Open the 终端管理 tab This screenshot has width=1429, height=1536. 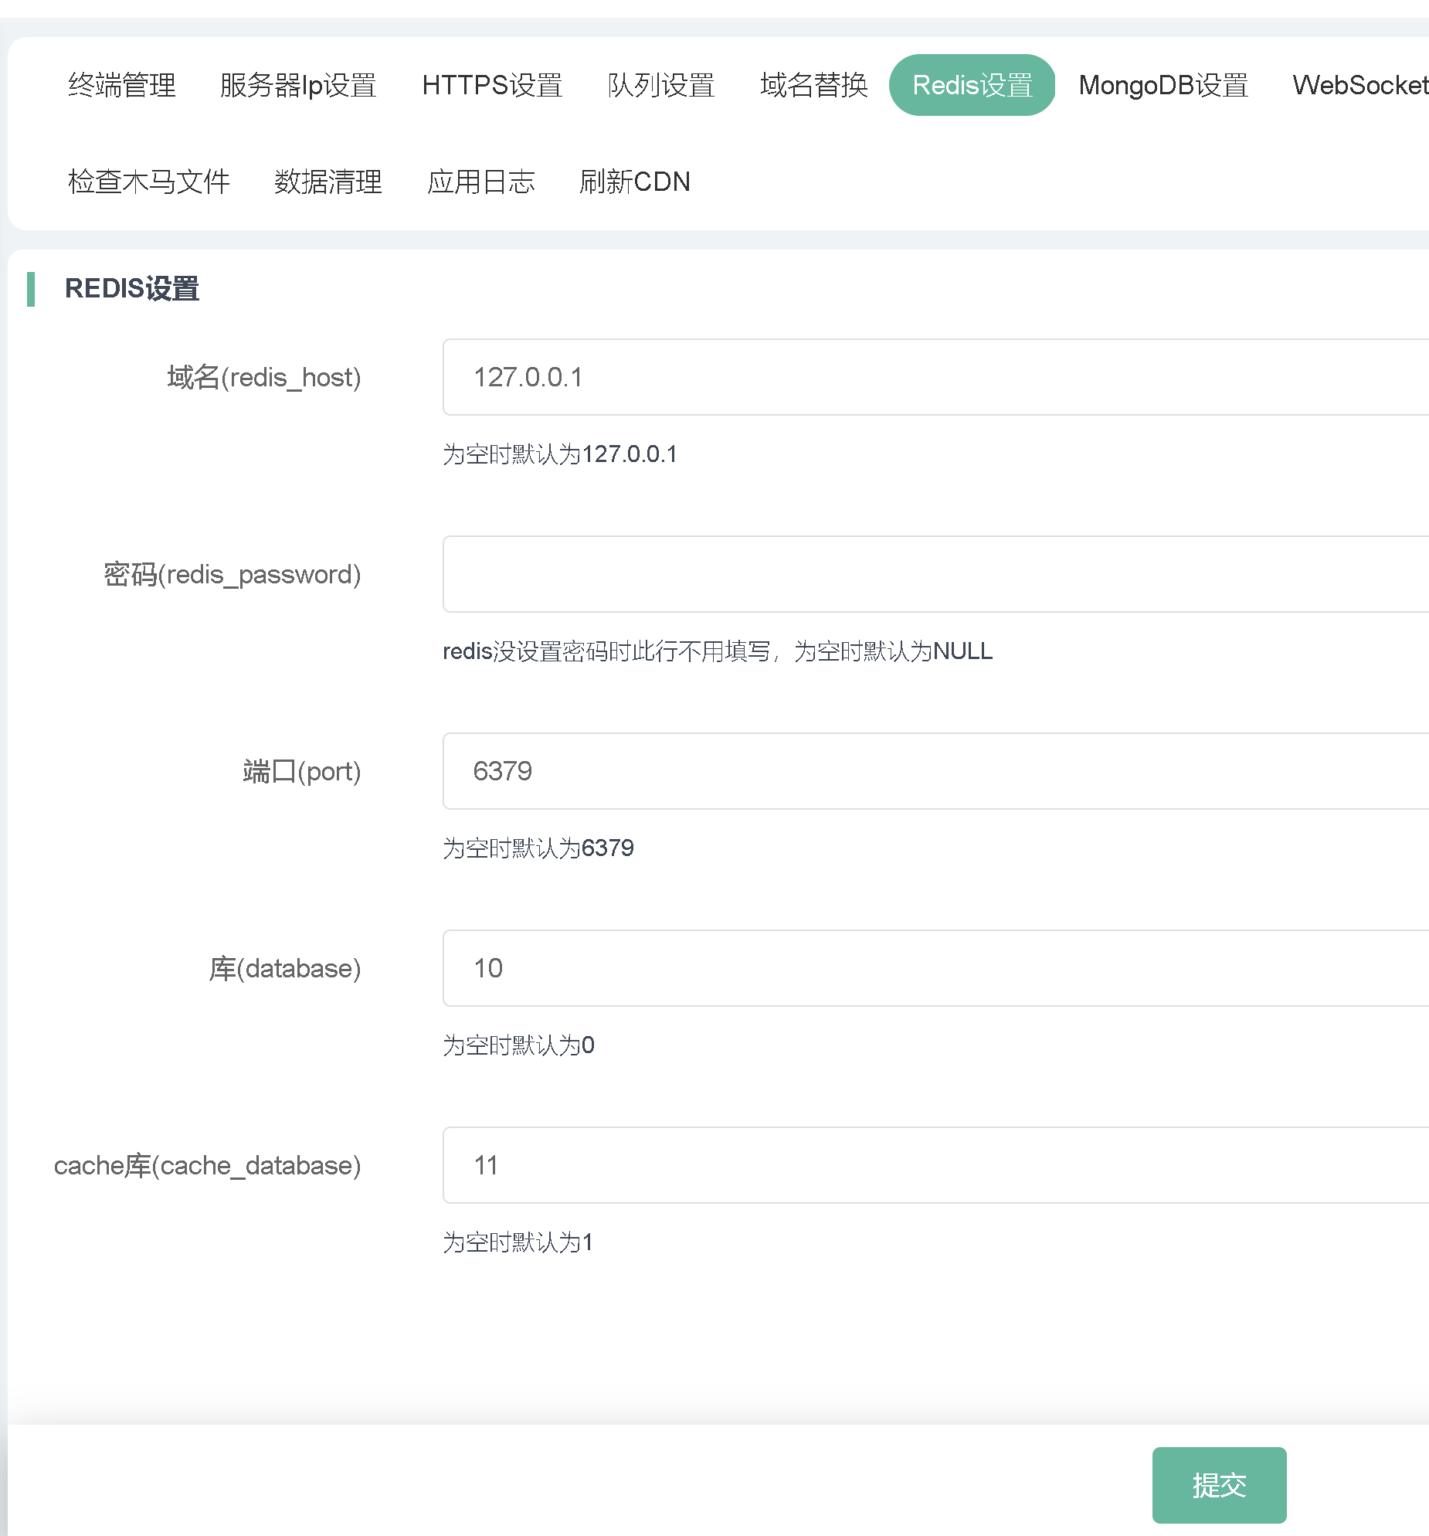[122, 85]
